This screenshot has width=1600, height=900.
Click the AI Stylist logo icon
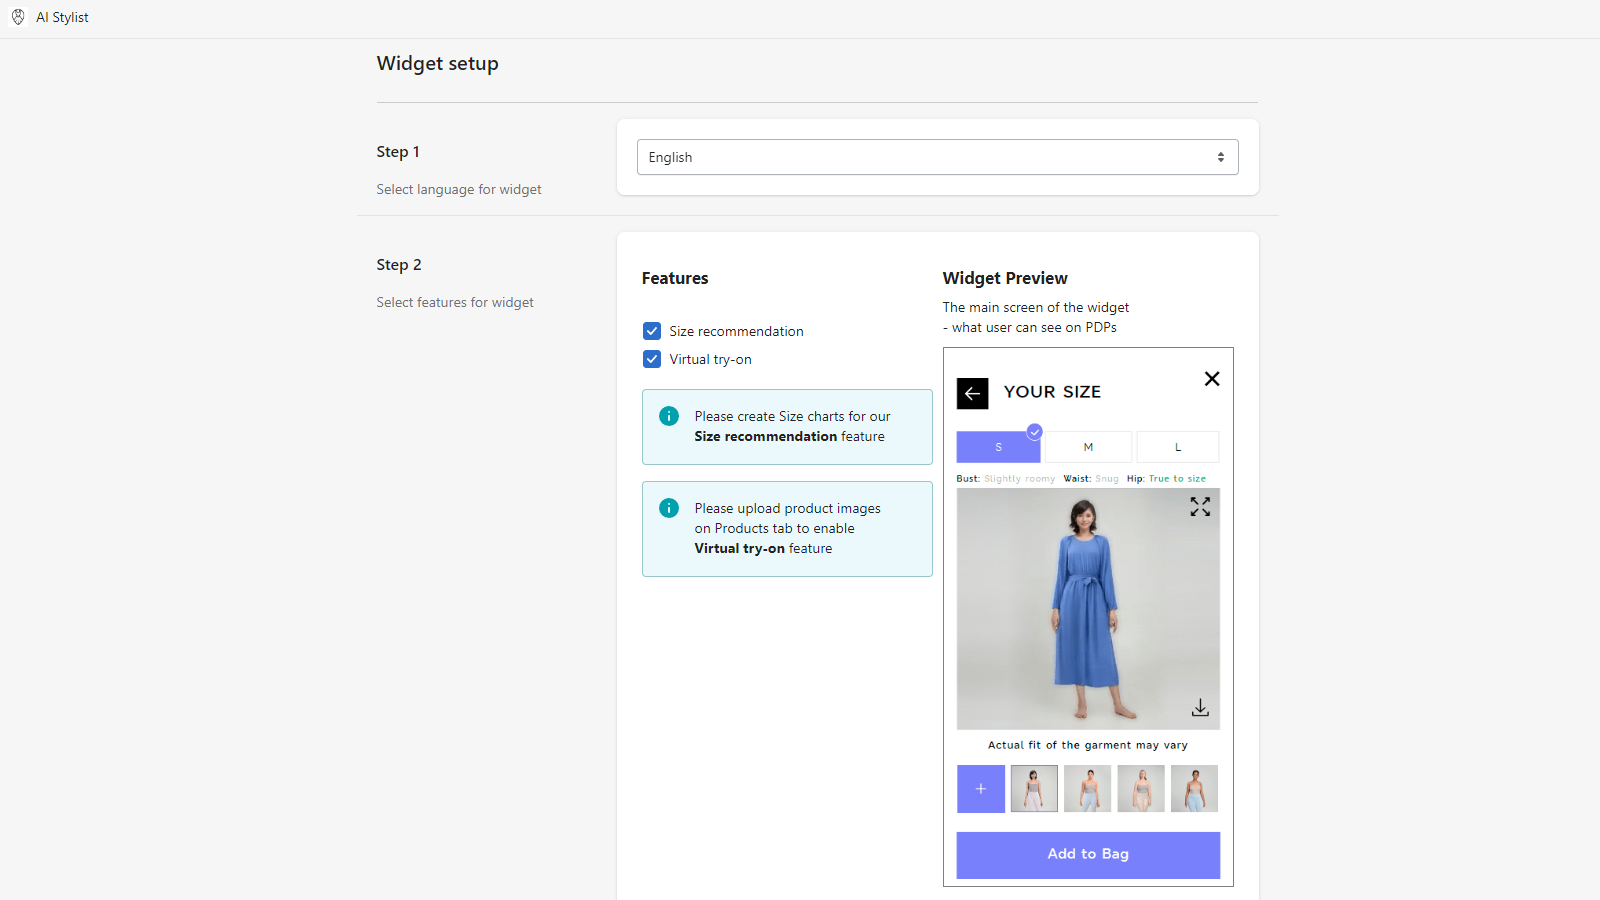(17, 17)
